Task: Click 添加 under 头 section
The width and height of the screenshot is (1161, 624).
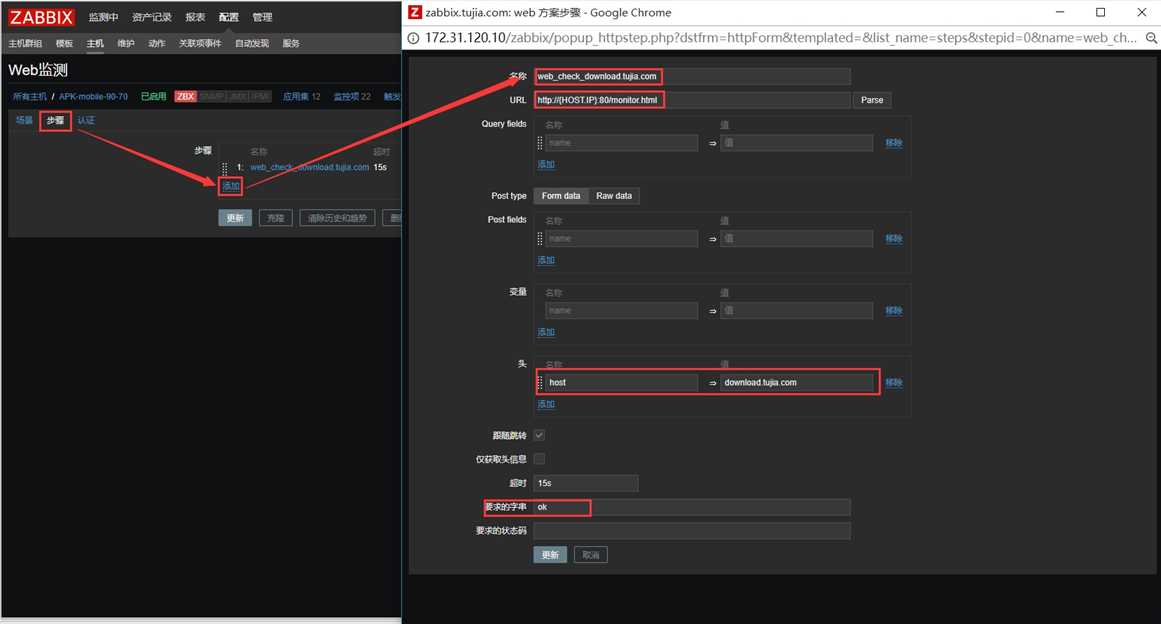Action: 546,404
